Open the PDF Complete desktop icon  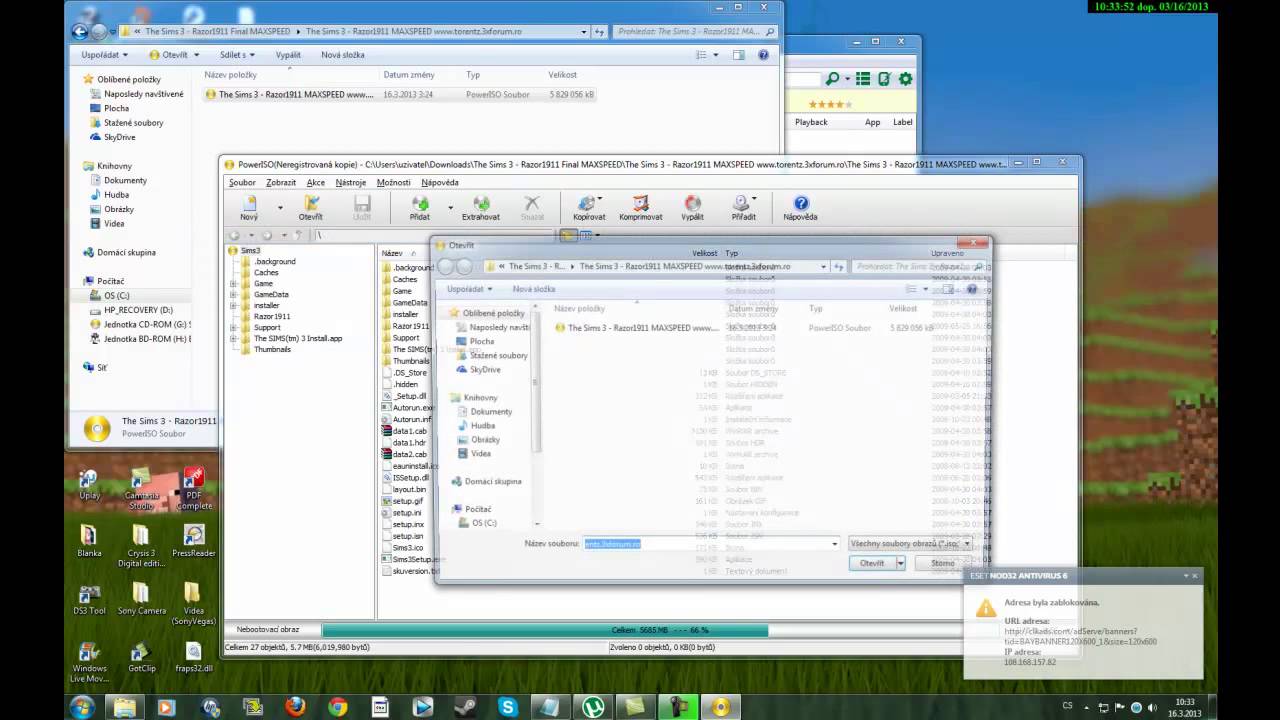[193, 488]
